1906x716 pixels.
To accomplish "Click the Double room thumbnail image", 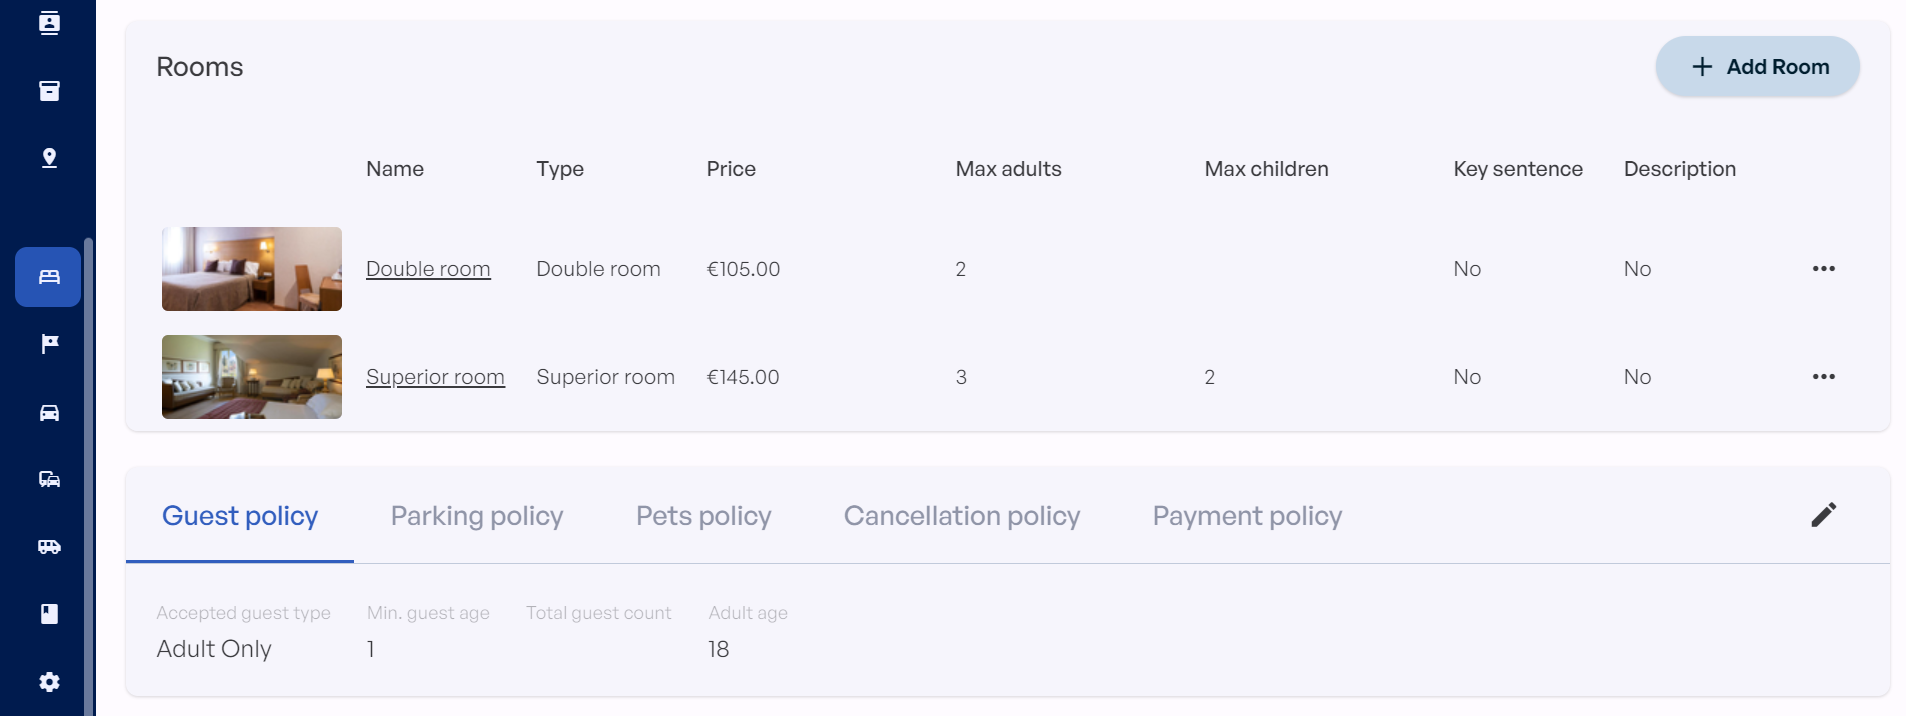I will point(252,269).
